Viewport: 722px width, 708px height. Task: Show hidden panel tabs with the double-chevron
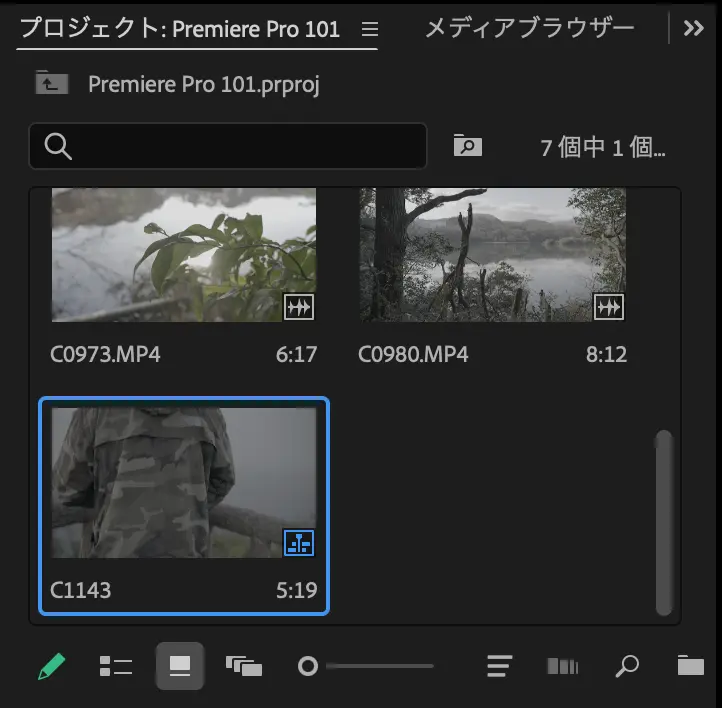point(693,29)
